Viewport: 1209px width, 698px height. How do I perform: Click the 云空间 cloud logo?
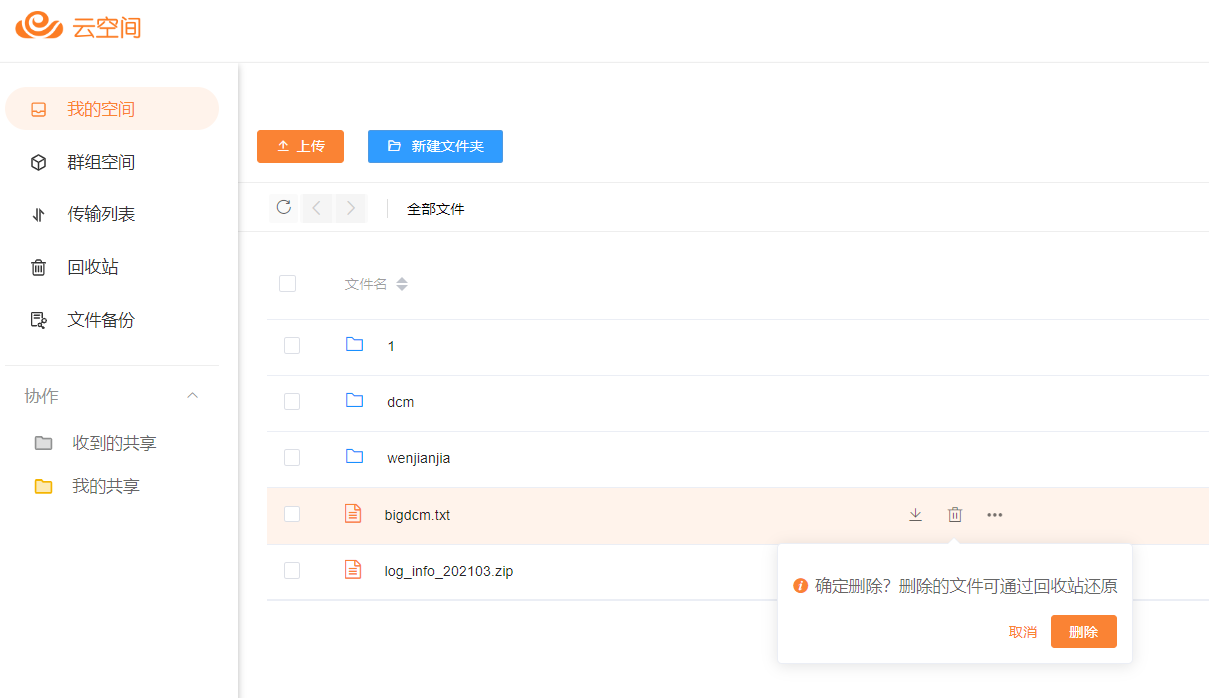click(x=79, y=26)
